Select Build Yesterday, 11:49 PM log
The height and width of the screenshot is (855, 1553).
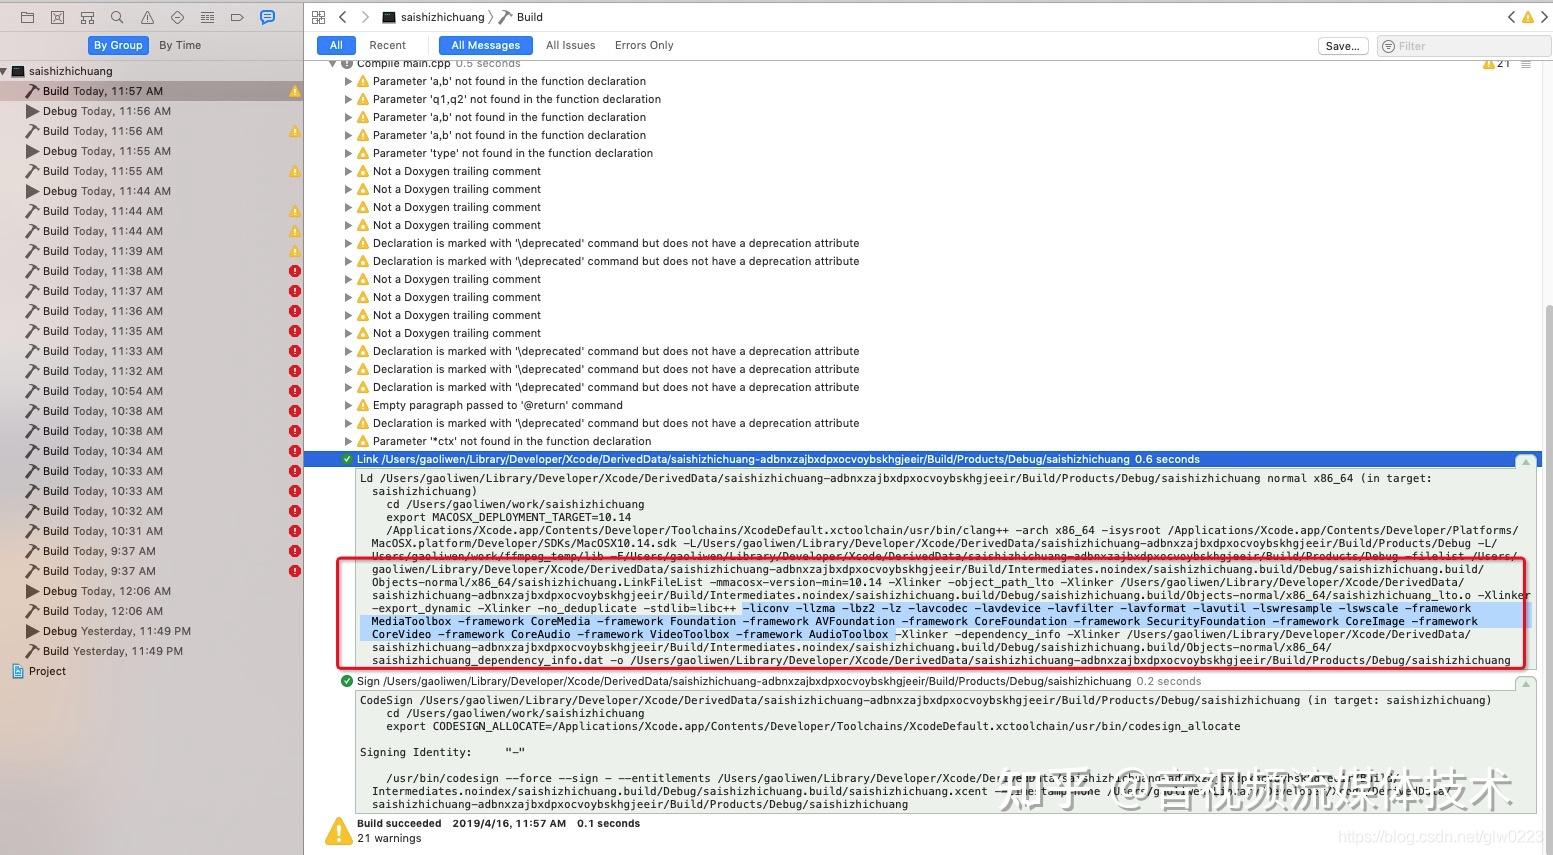click(x=152, y=651)
